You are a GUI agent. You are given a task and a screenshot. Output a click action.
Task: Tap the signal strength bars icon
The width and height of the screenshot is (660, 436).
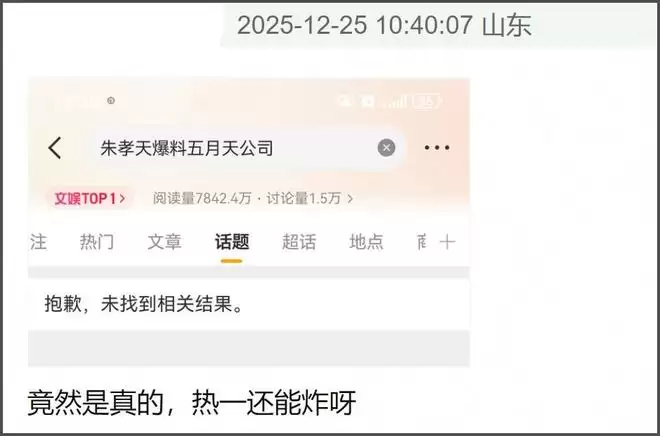[396, 101]
